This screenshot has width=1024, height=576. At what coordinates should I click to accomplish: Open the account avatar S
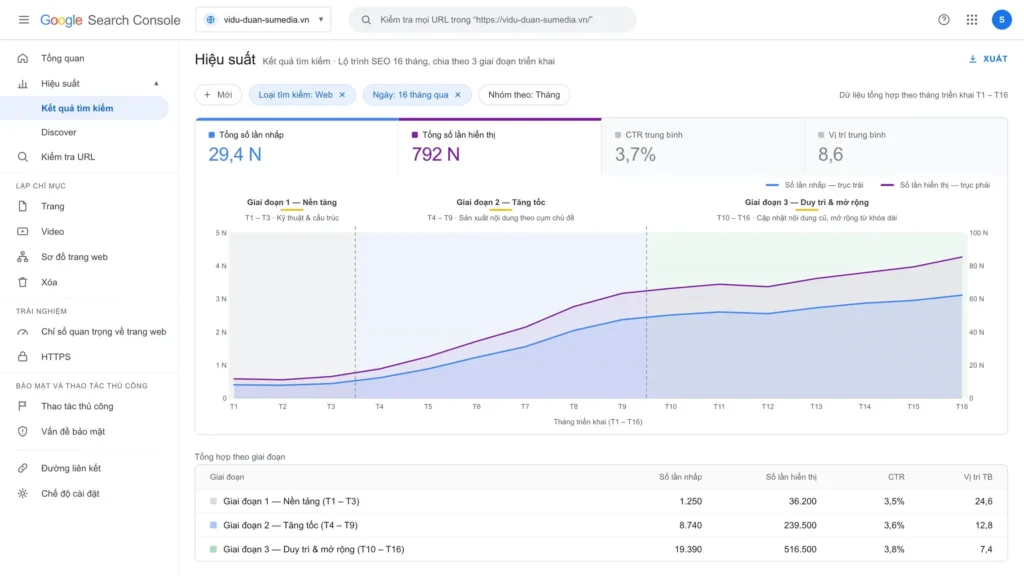(1001, 20)
